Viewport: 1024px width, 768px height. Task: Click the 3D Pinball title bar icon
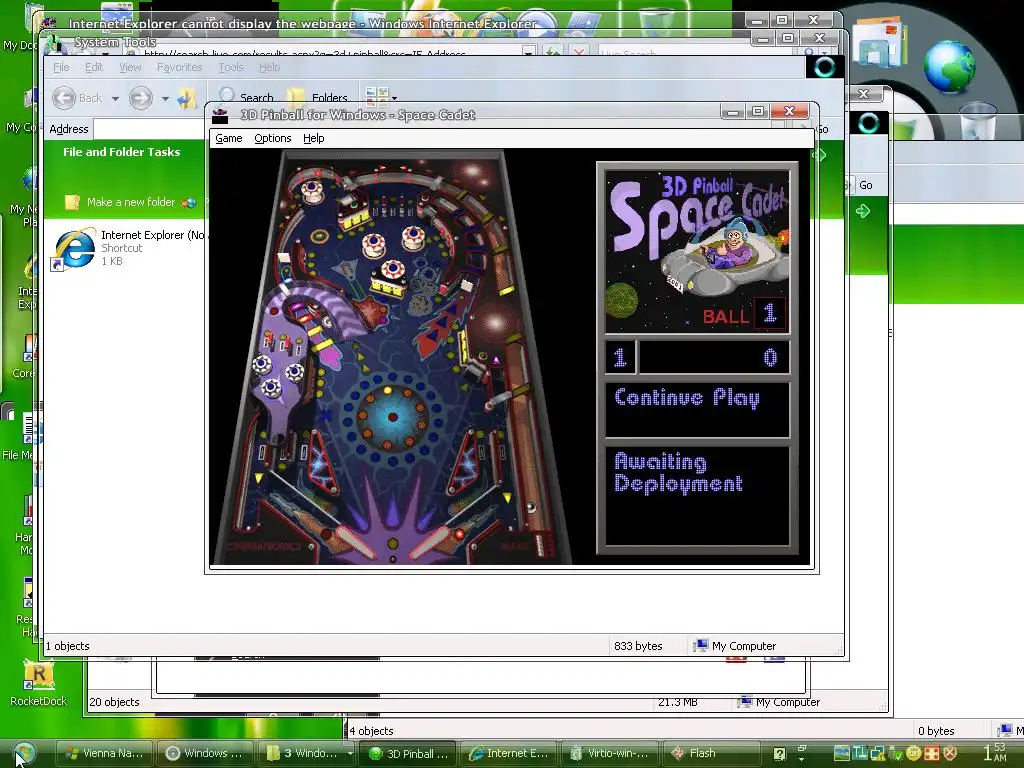pos(220,116)
